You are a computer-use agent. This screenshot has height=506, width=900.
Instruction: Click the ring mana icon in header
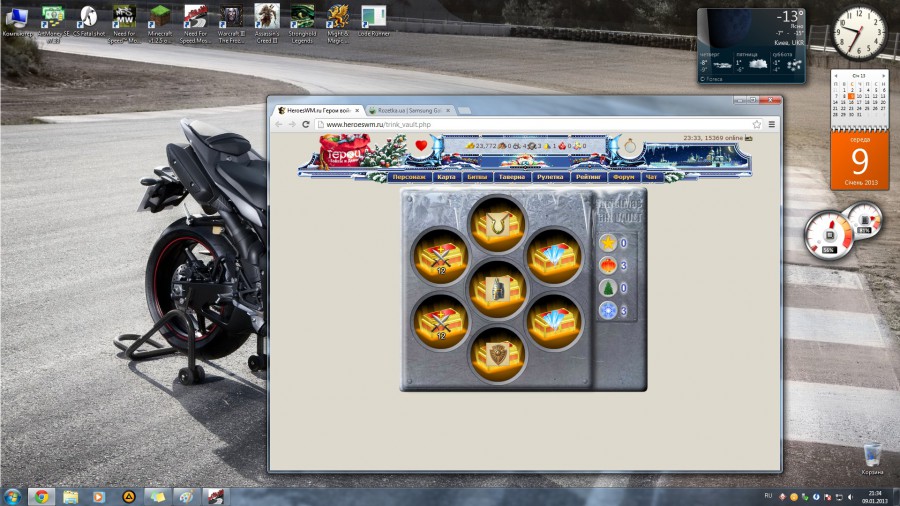click(630, 146)
